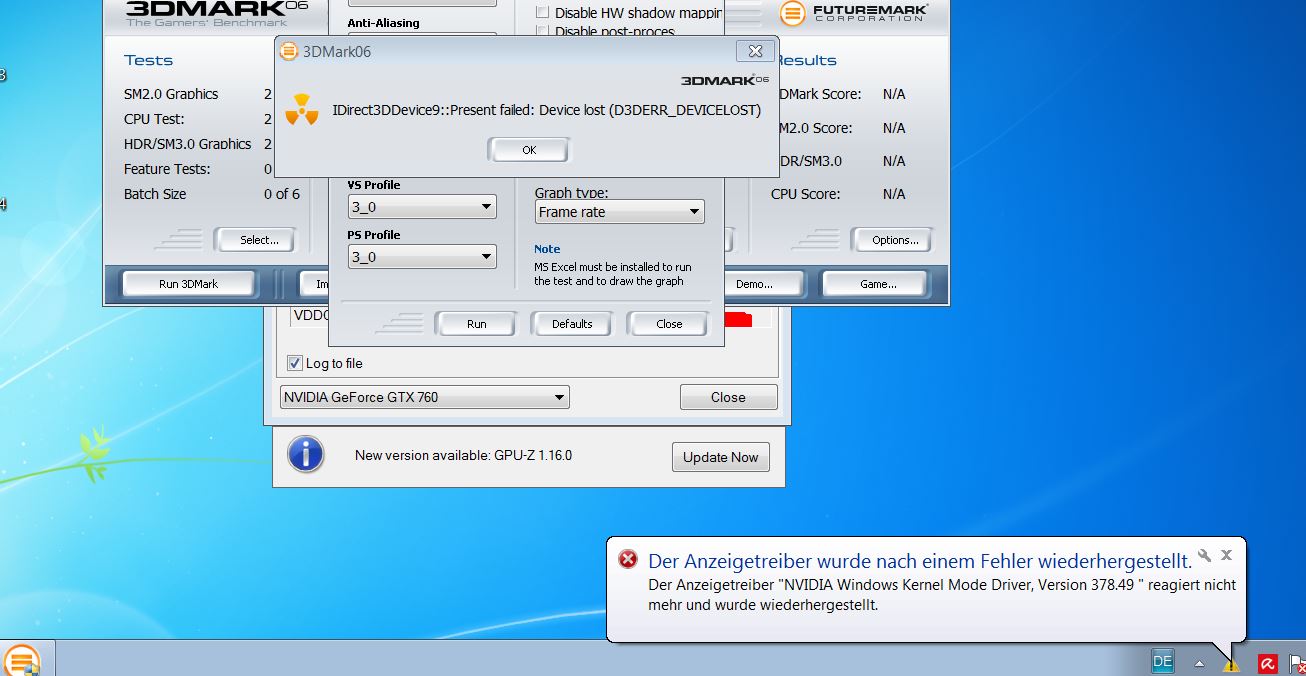
Task: Click the 'CPU Score:' result label
Action: pyautogui.click(x=806, y=194)
